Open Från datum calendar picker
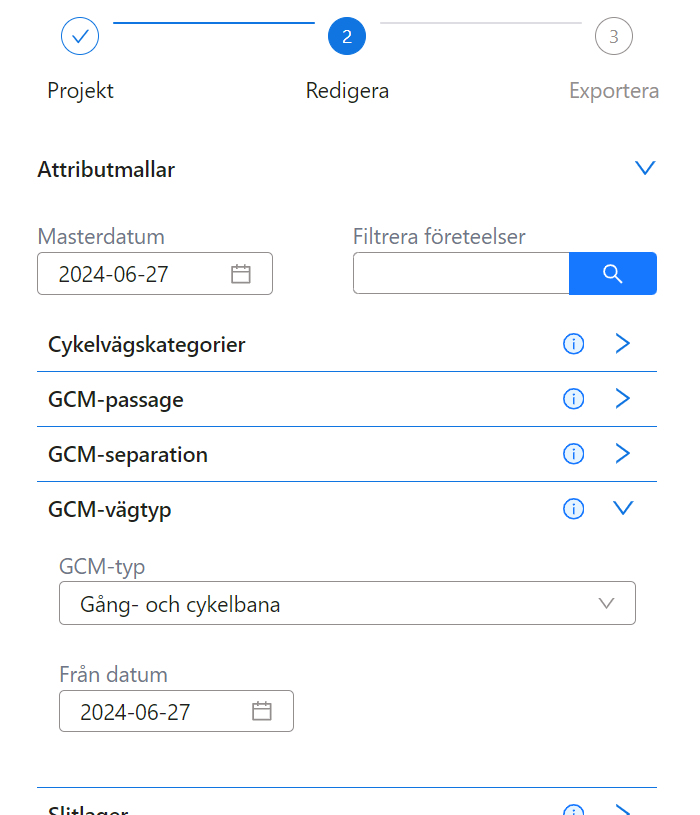Image resolution: width=700 pixels, height=815 pixels. click(262, 711)
